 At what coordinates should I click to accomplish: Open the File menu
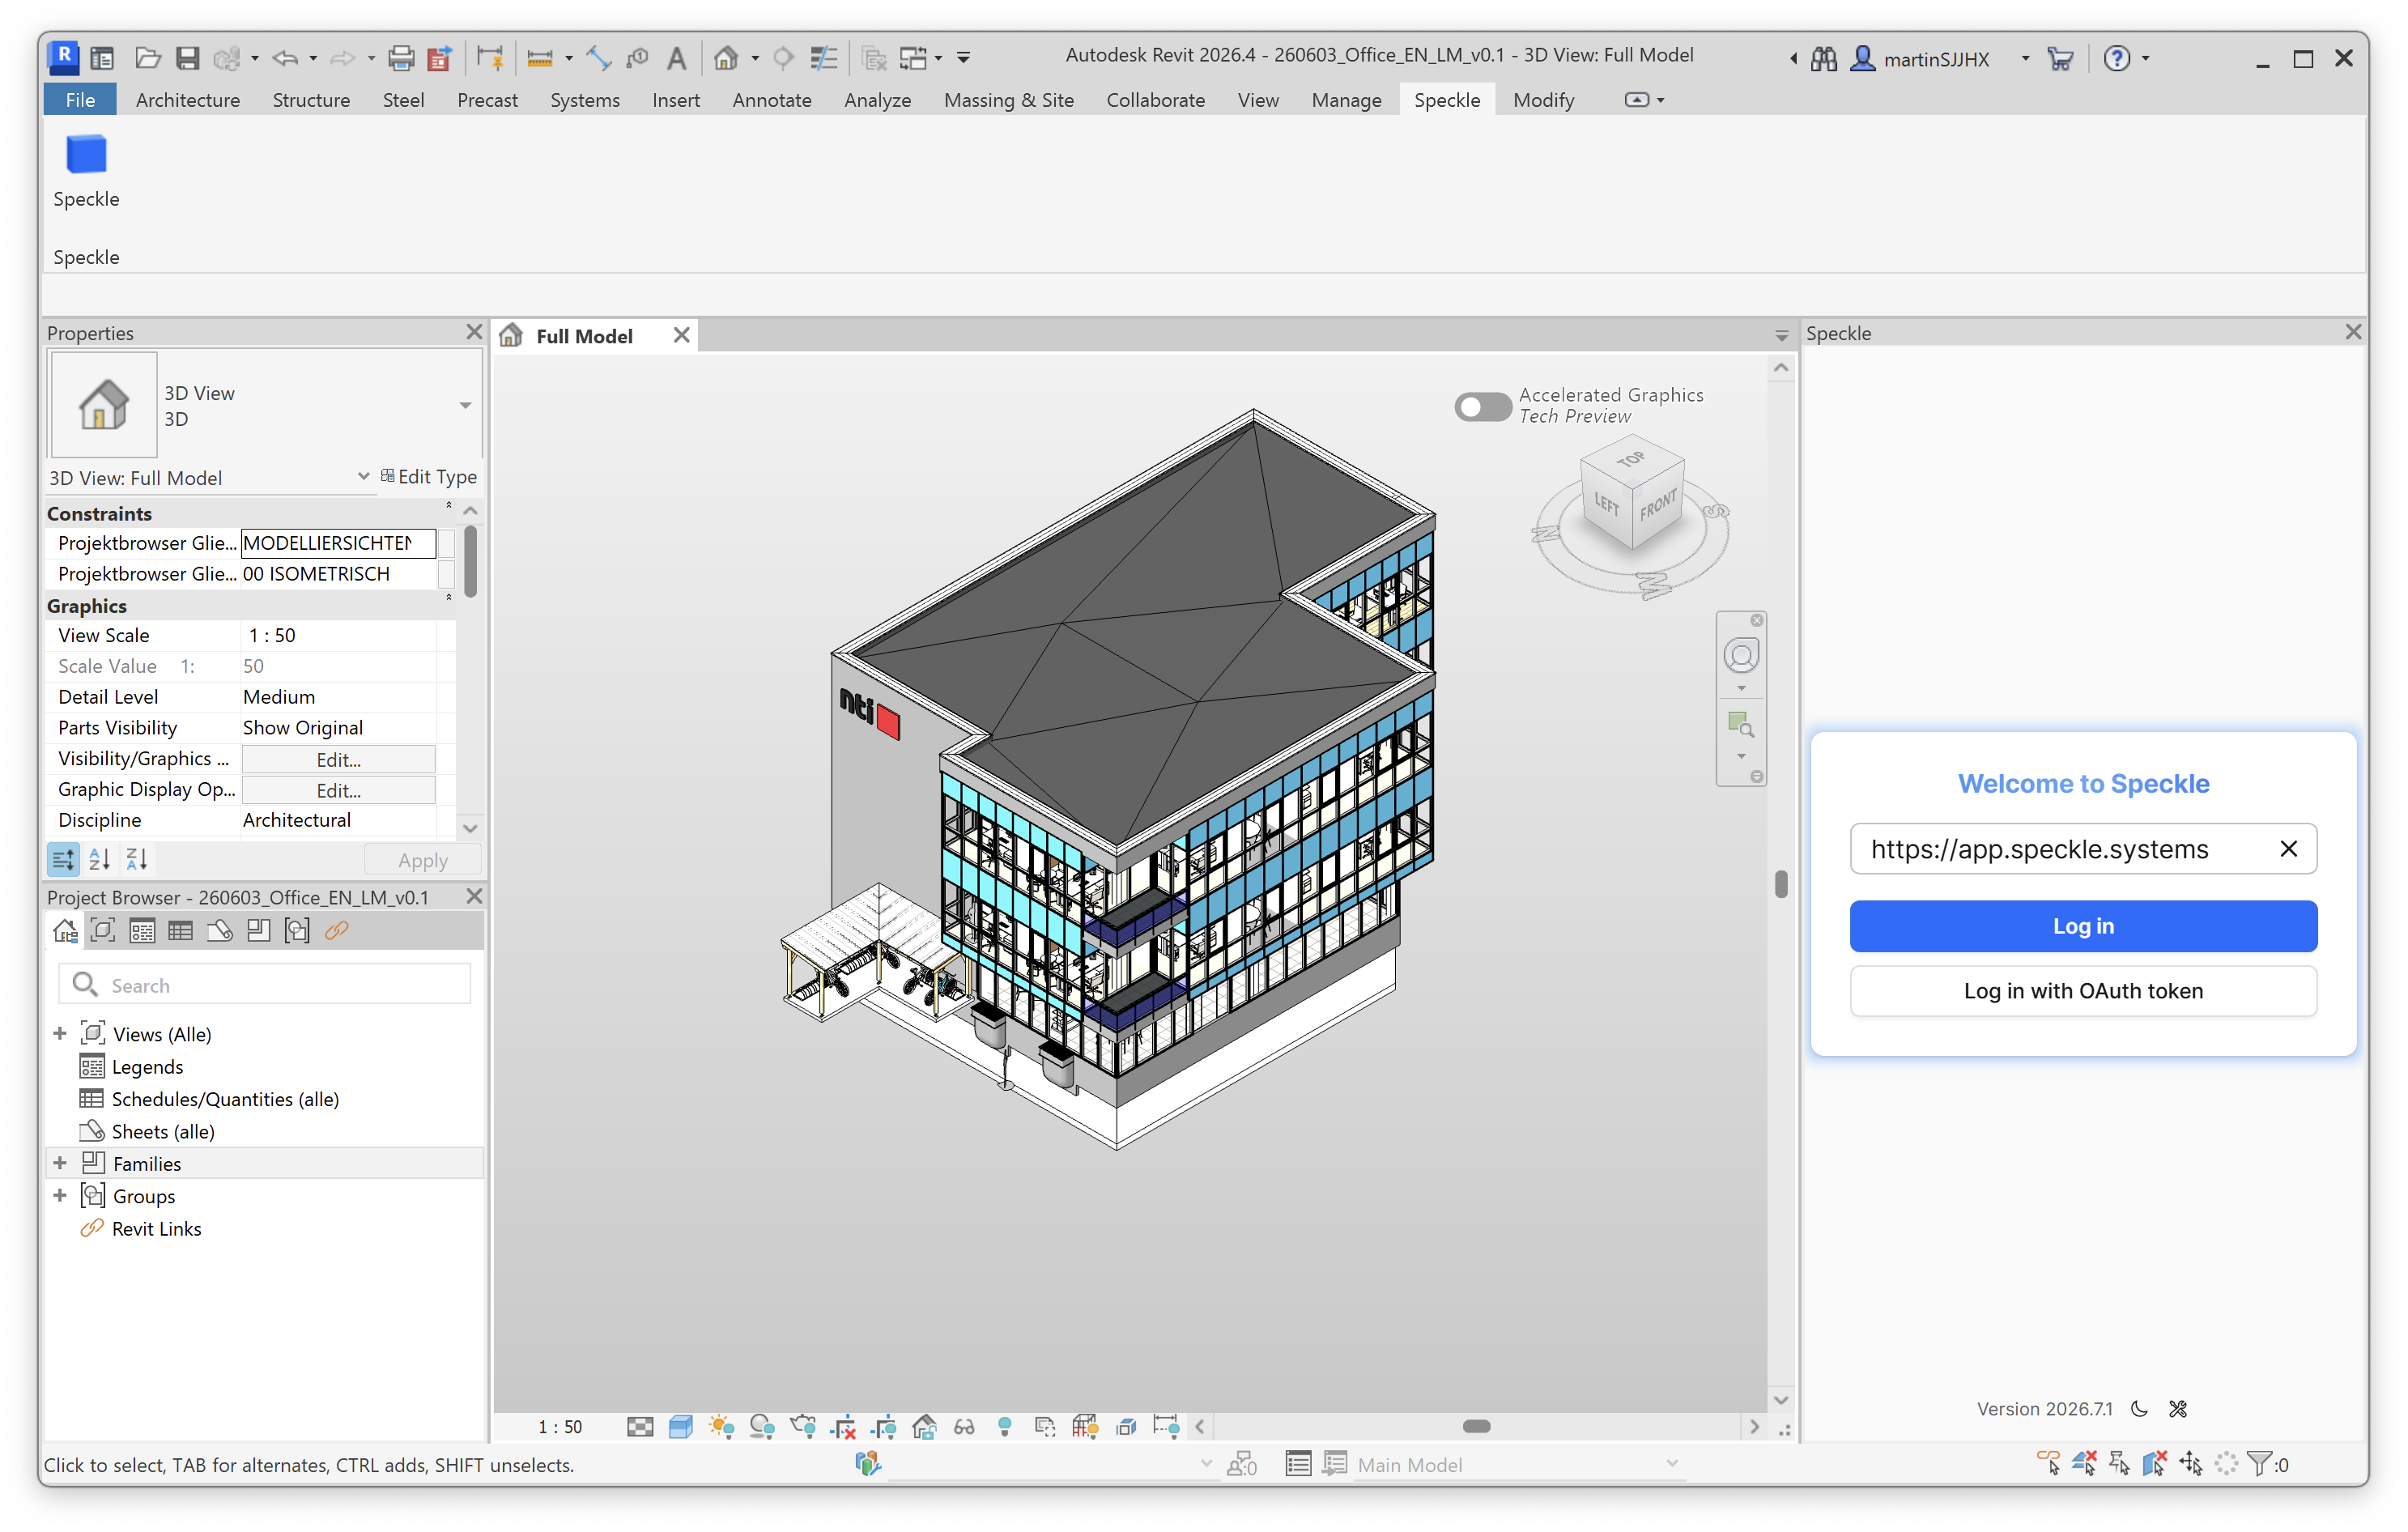[x=80, y=100]
